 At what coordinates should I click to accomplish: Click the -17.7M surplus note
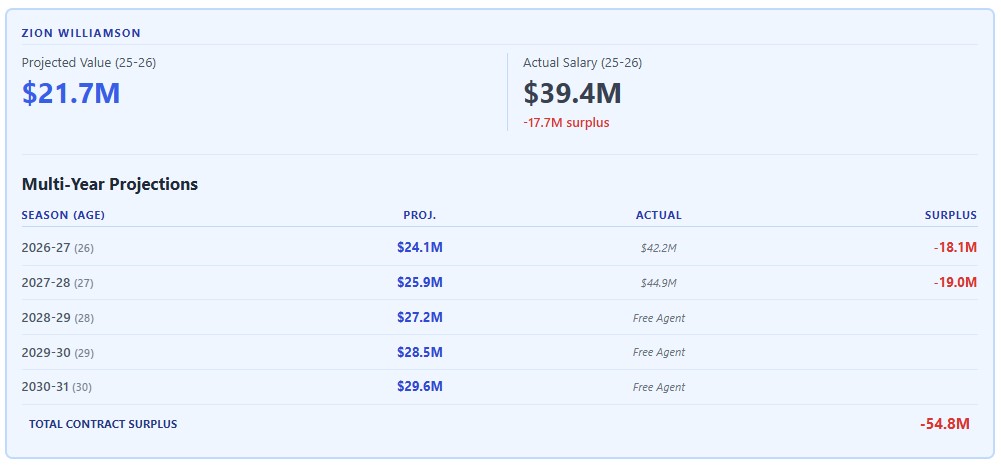tap(566, 123)
